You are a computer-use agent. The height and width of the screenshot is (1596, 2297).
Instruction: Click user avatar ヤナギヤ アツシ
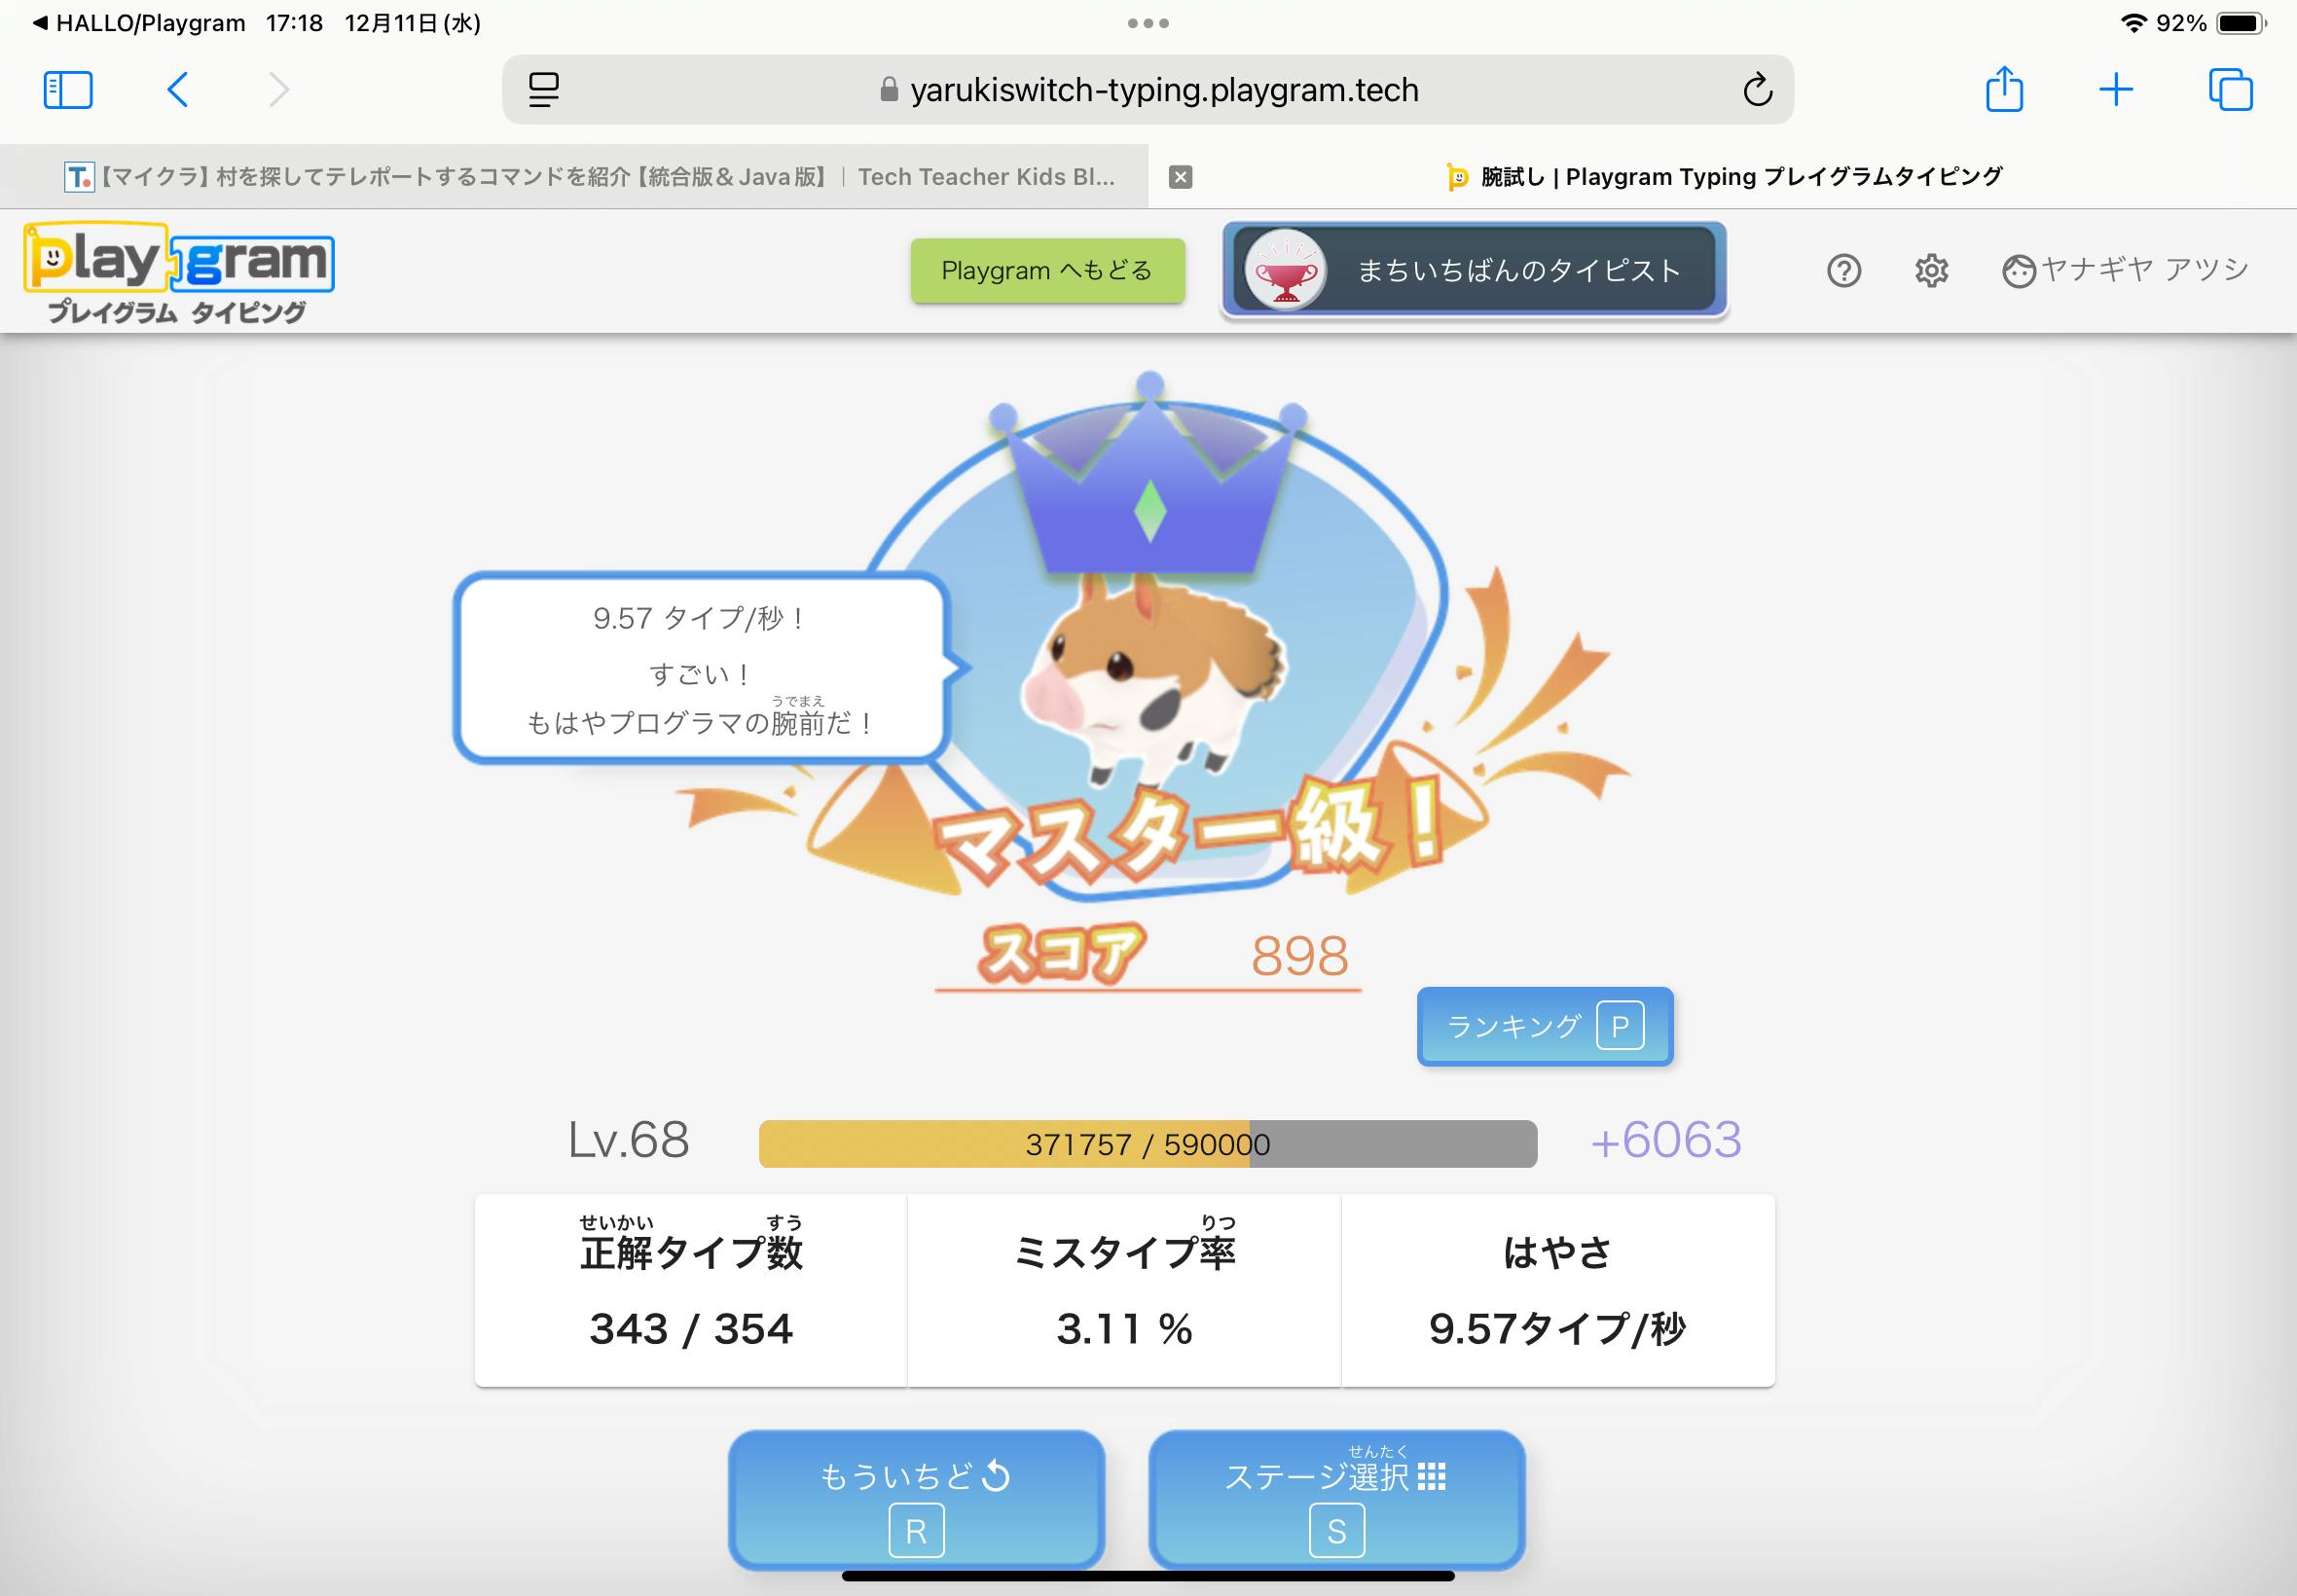(x=2125, y=270)
